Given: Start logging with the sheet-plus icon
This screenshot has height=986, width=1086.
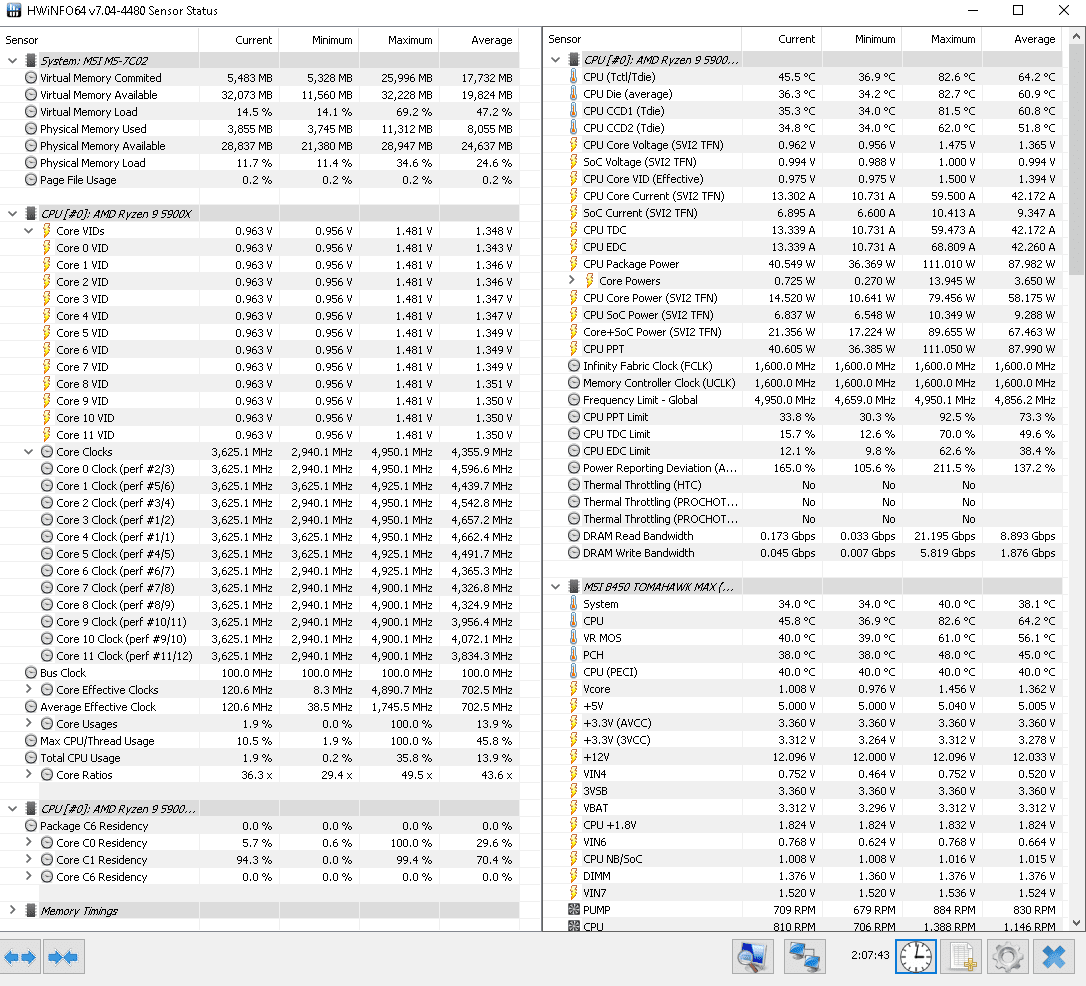Looking at the screenshot, I should coord(962,957).
